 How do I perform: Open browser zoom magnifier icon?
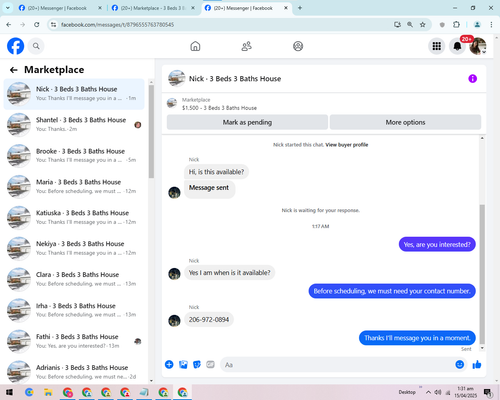pos(410,24)
